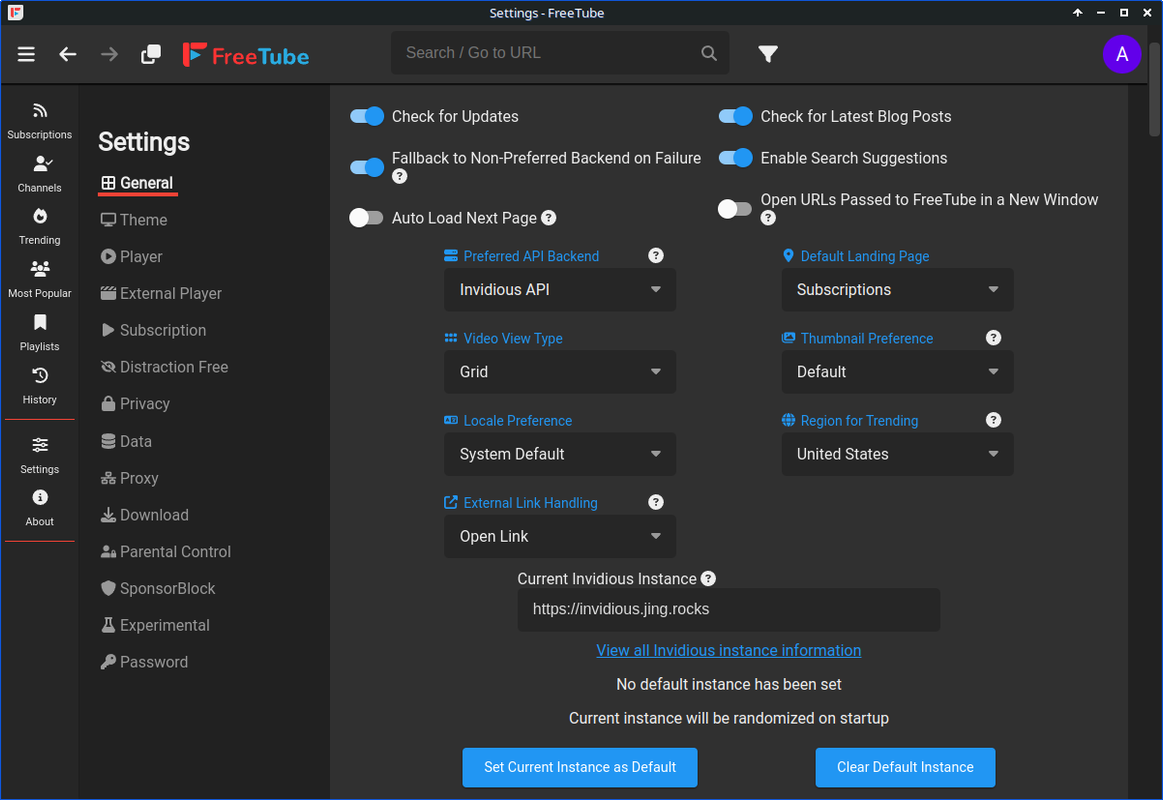This screenshot has height=800, width=1163.
Task: Show help for Current Invidious Instance
Action: pos(708,578)
